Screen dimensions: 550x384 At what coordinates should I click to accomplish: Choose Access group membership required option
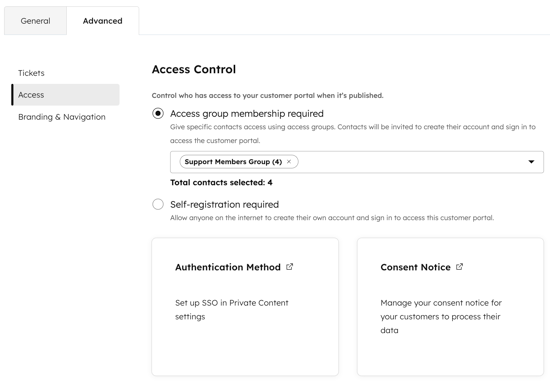(158, 114)
